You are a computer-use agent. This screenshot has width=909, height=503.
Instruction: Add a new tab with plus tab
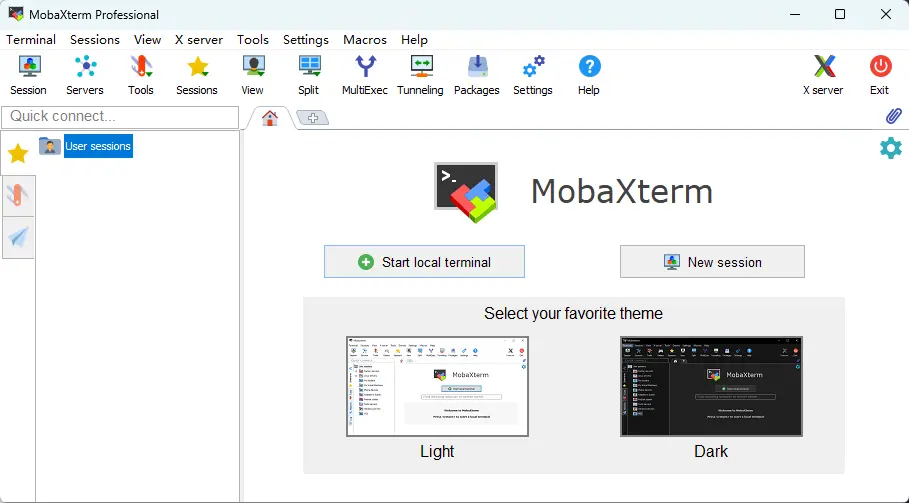point(313,118)
